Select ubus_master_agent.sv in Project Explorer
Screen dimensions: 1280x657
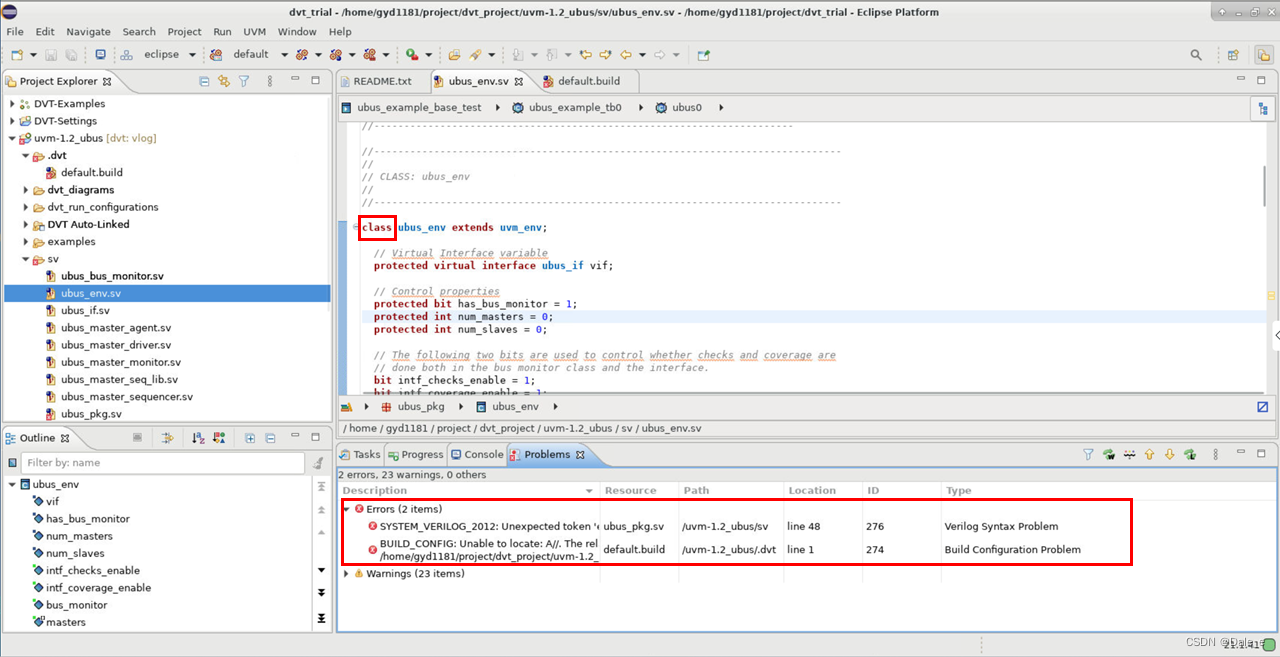pyautogui.click(x=116, y=328)
